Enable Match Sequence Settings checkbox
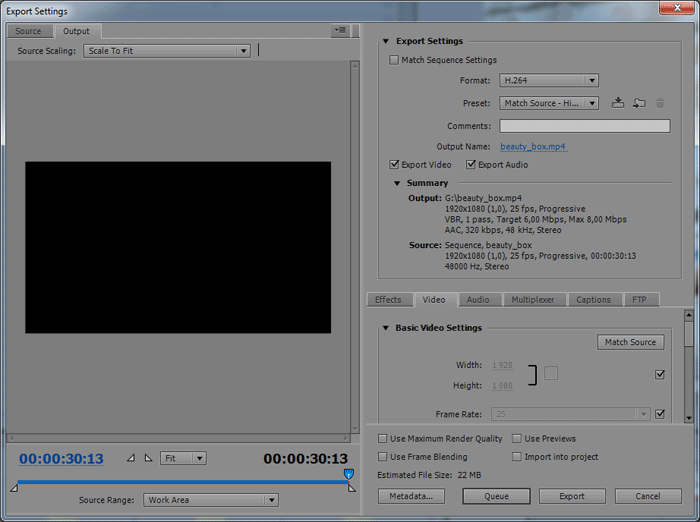The image size is (700, 522). 394,60
